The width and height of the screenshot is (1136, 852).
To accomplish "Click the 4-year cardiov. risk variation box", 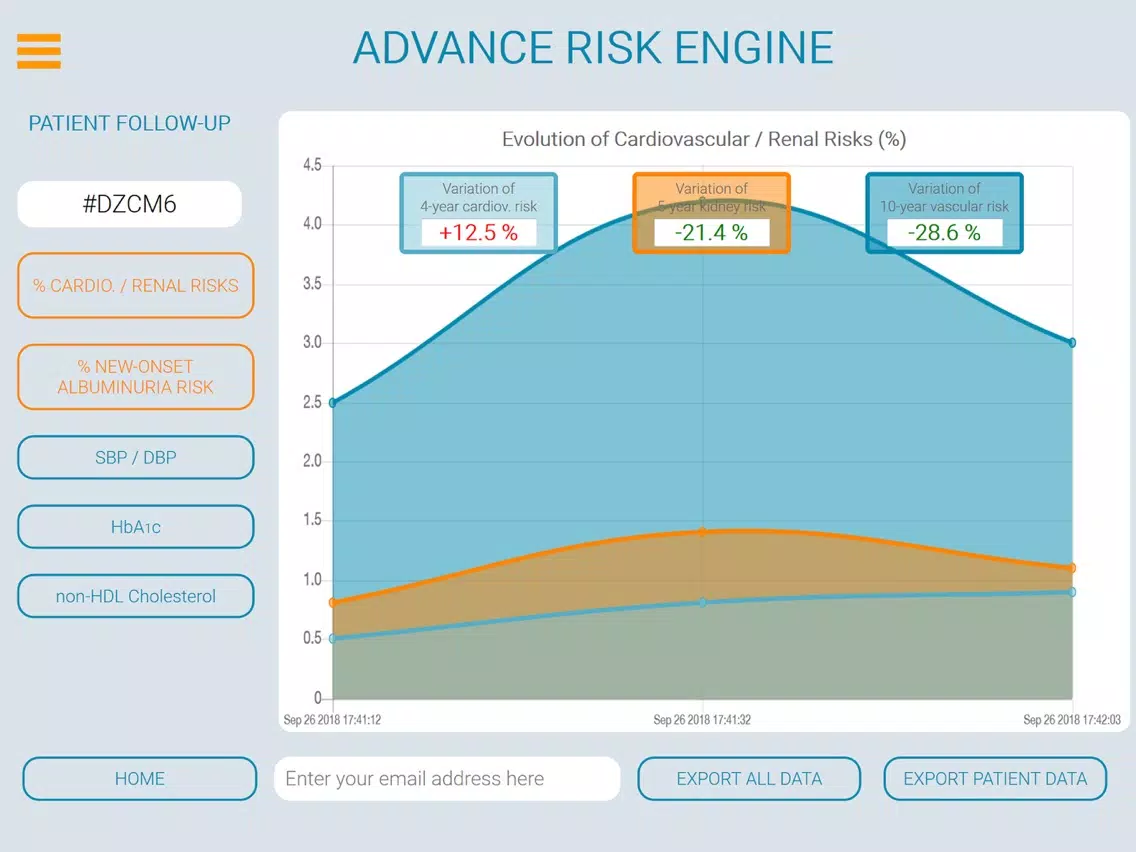I will click(x=479, y=213).
